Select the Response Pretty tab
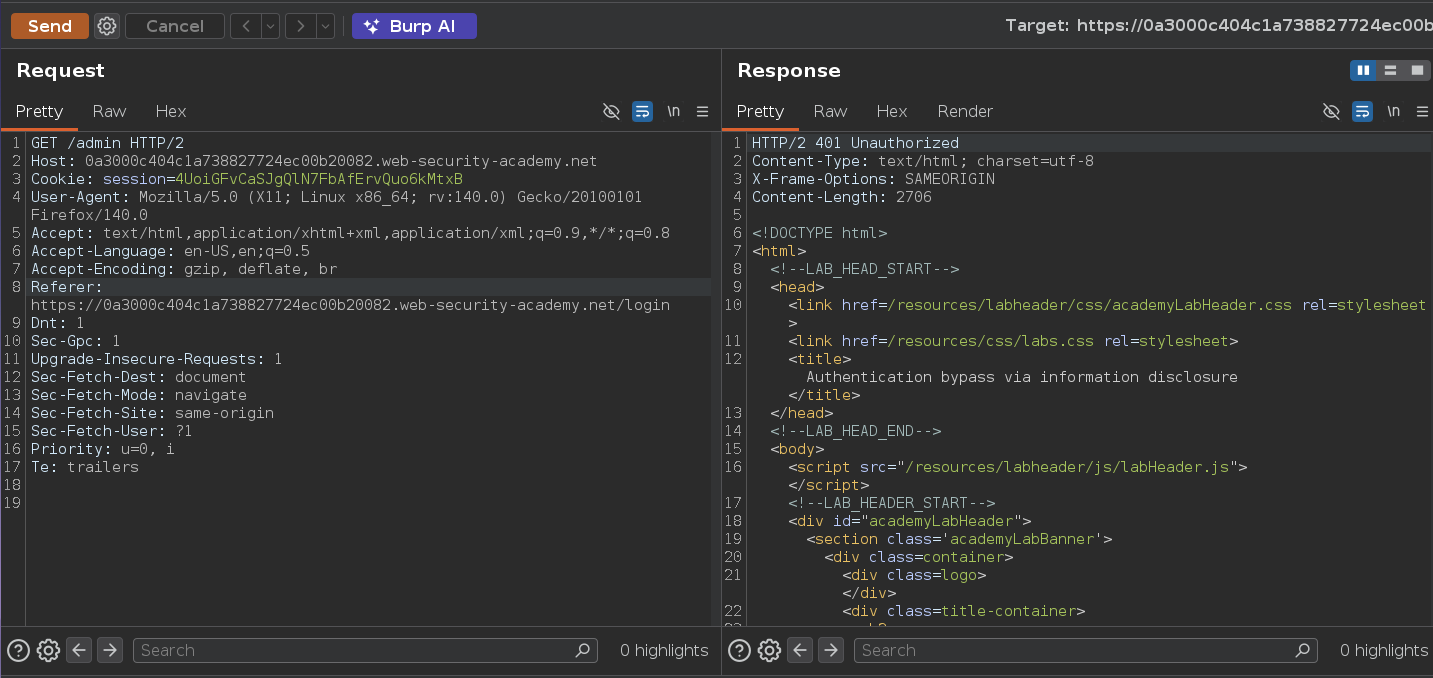The image size is (1433, 678). pos(759,111)
